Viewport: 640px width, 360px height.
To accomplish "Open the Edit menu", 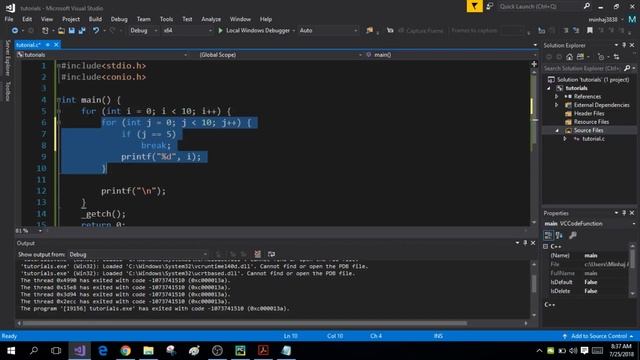I will pyautogui.click(x=27, y=19).
